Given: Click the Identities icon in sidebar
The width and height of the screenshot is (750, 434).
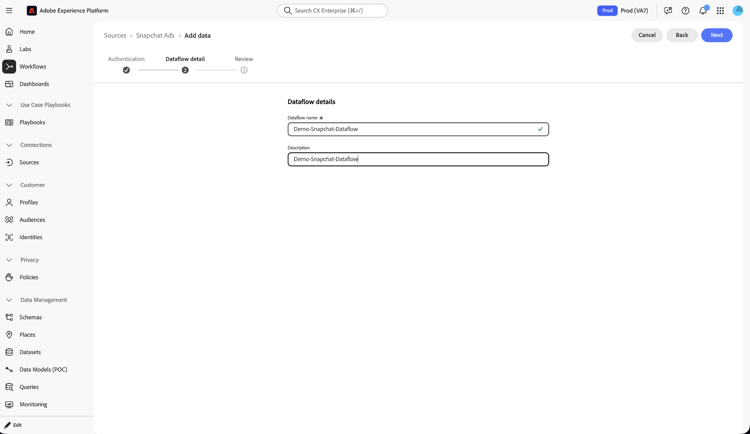Looking at the screenshot, I should tap(9, 237).
